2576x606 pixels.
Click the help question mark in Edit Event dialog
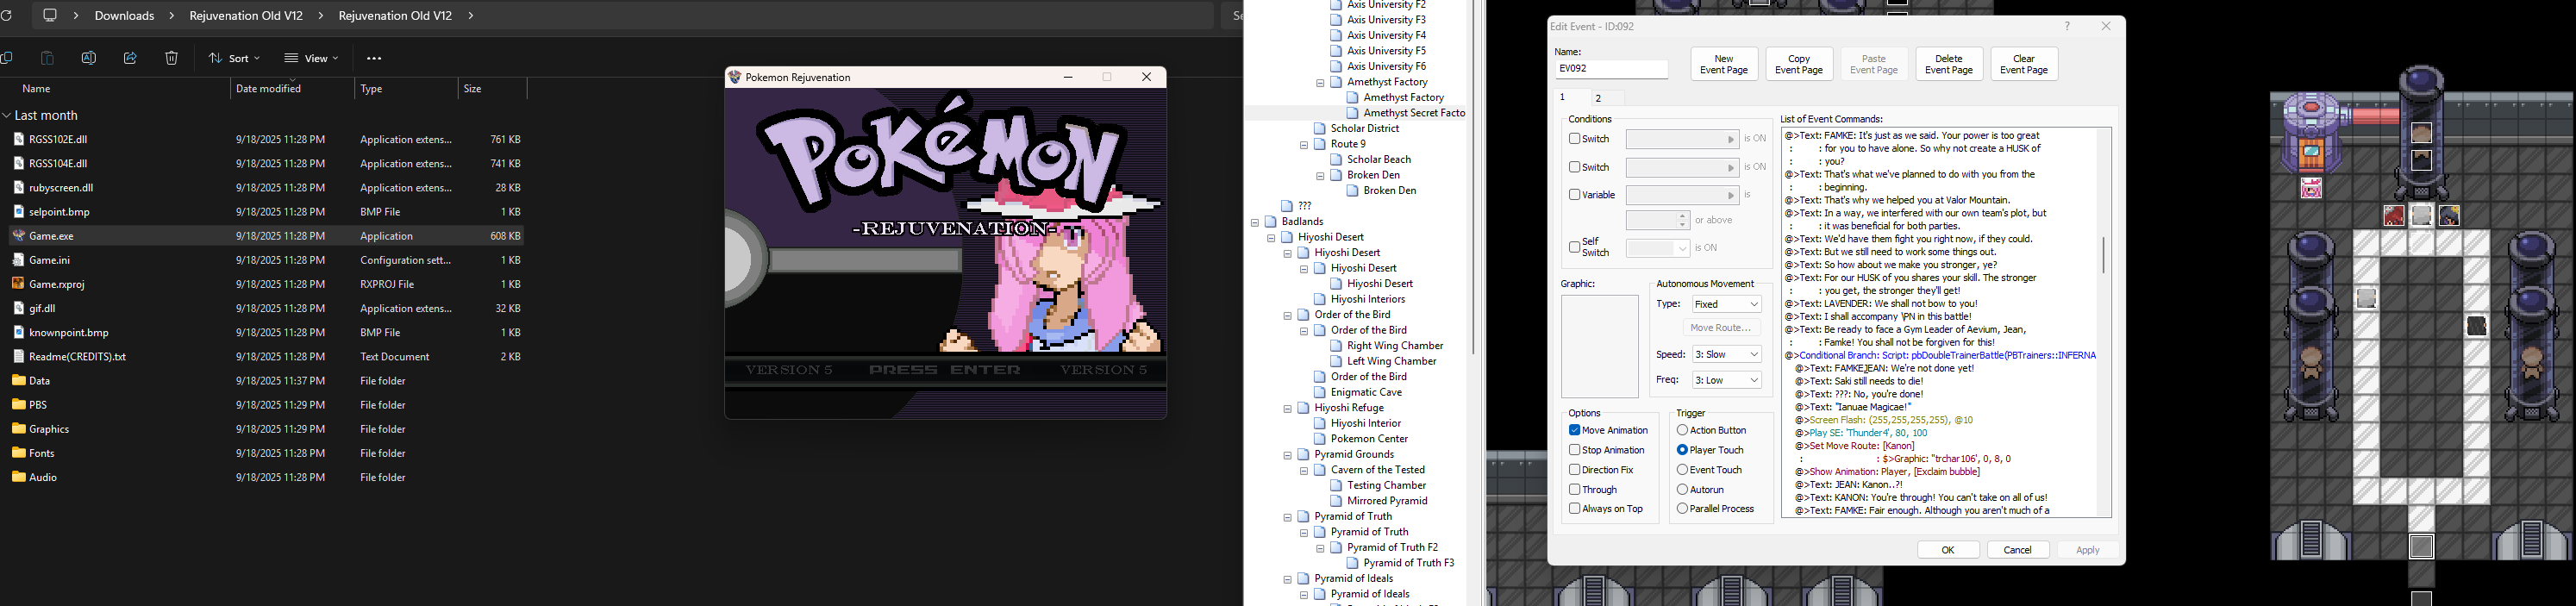pos(2068,27)
